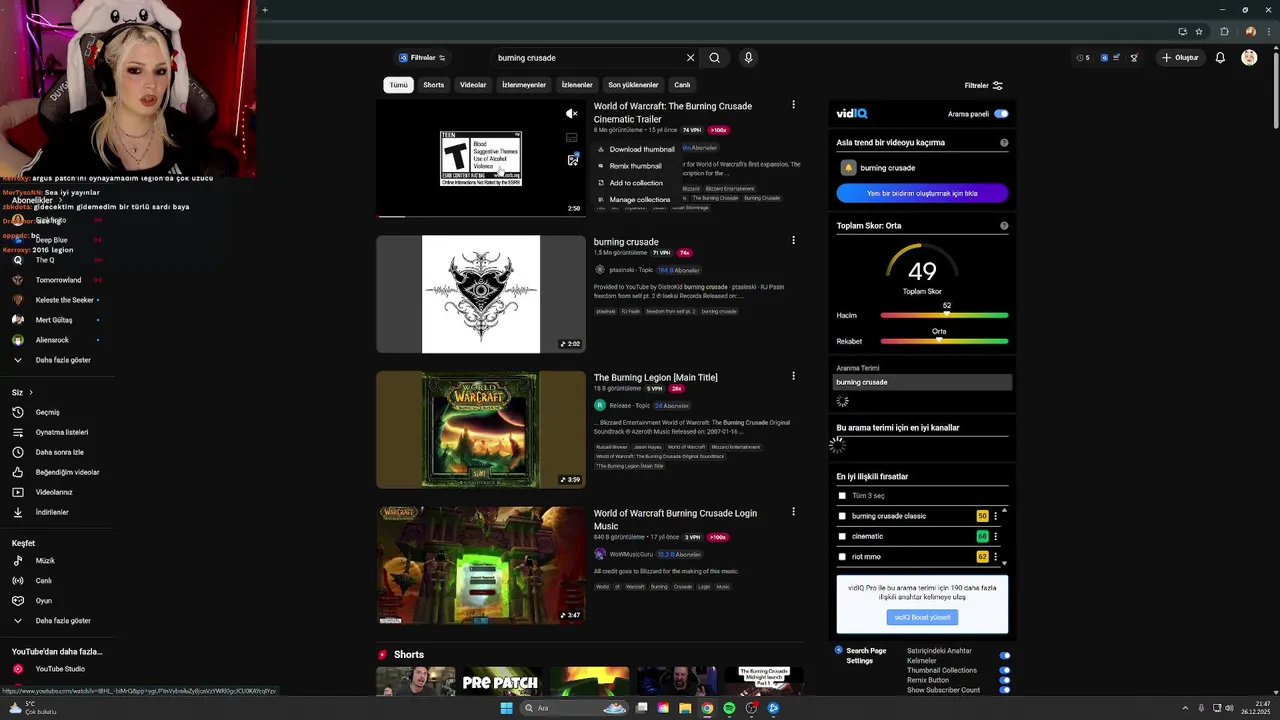Screen dimensions: 1280x720
Task: Open the Warcraft Login Music video thumbnail
Action: 481,565
